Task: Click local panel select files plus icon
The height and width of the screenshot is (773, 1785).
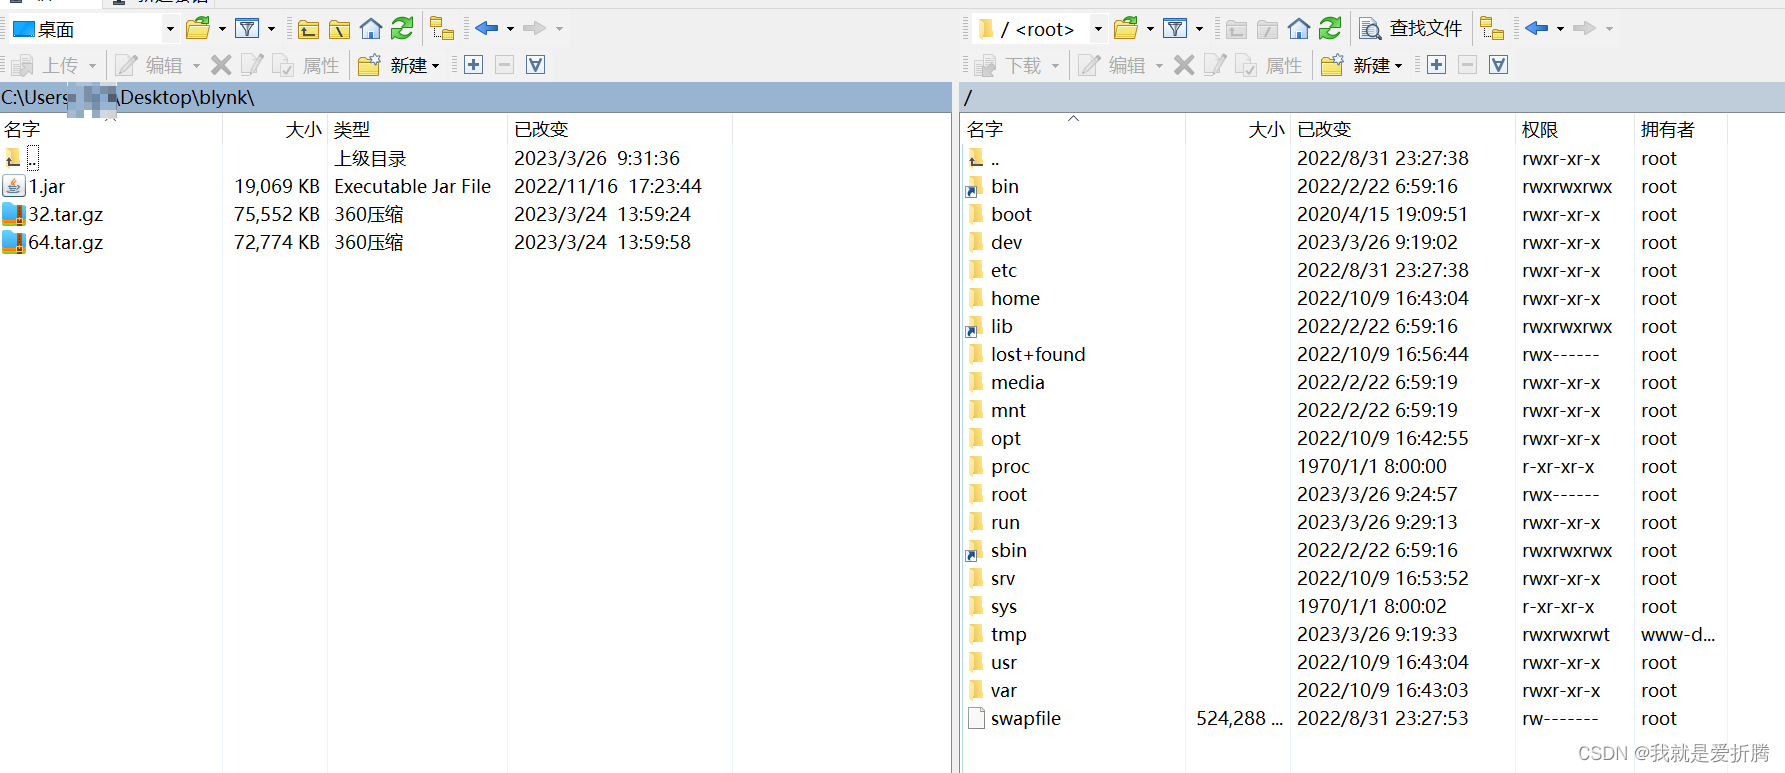Action: click(x=474, y=65)
